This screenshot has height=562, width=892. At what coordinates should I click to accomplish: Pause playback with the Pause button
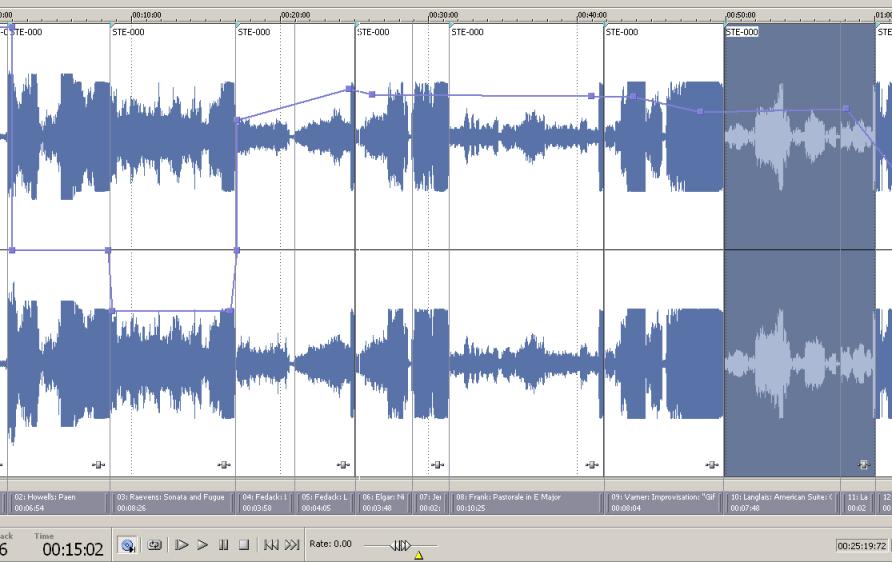223,545
